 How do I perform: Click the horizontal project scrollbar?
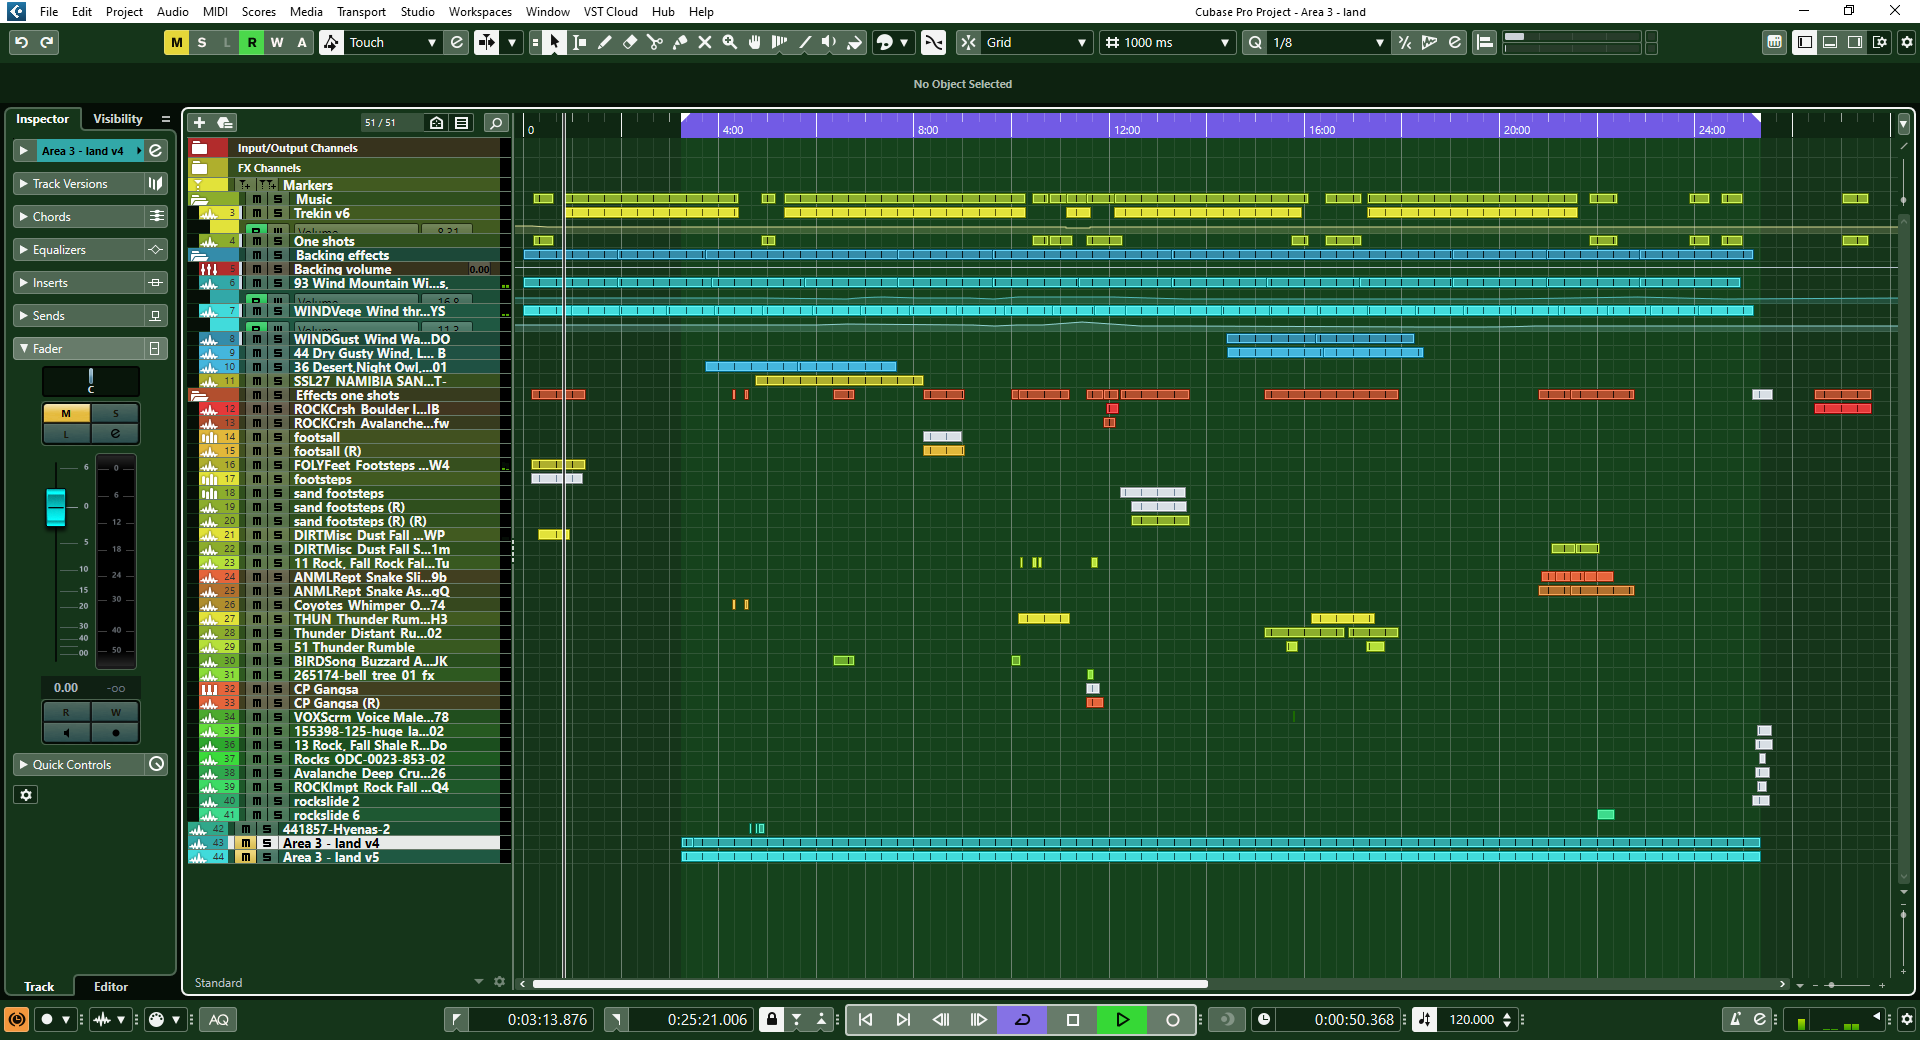[870, 984]
